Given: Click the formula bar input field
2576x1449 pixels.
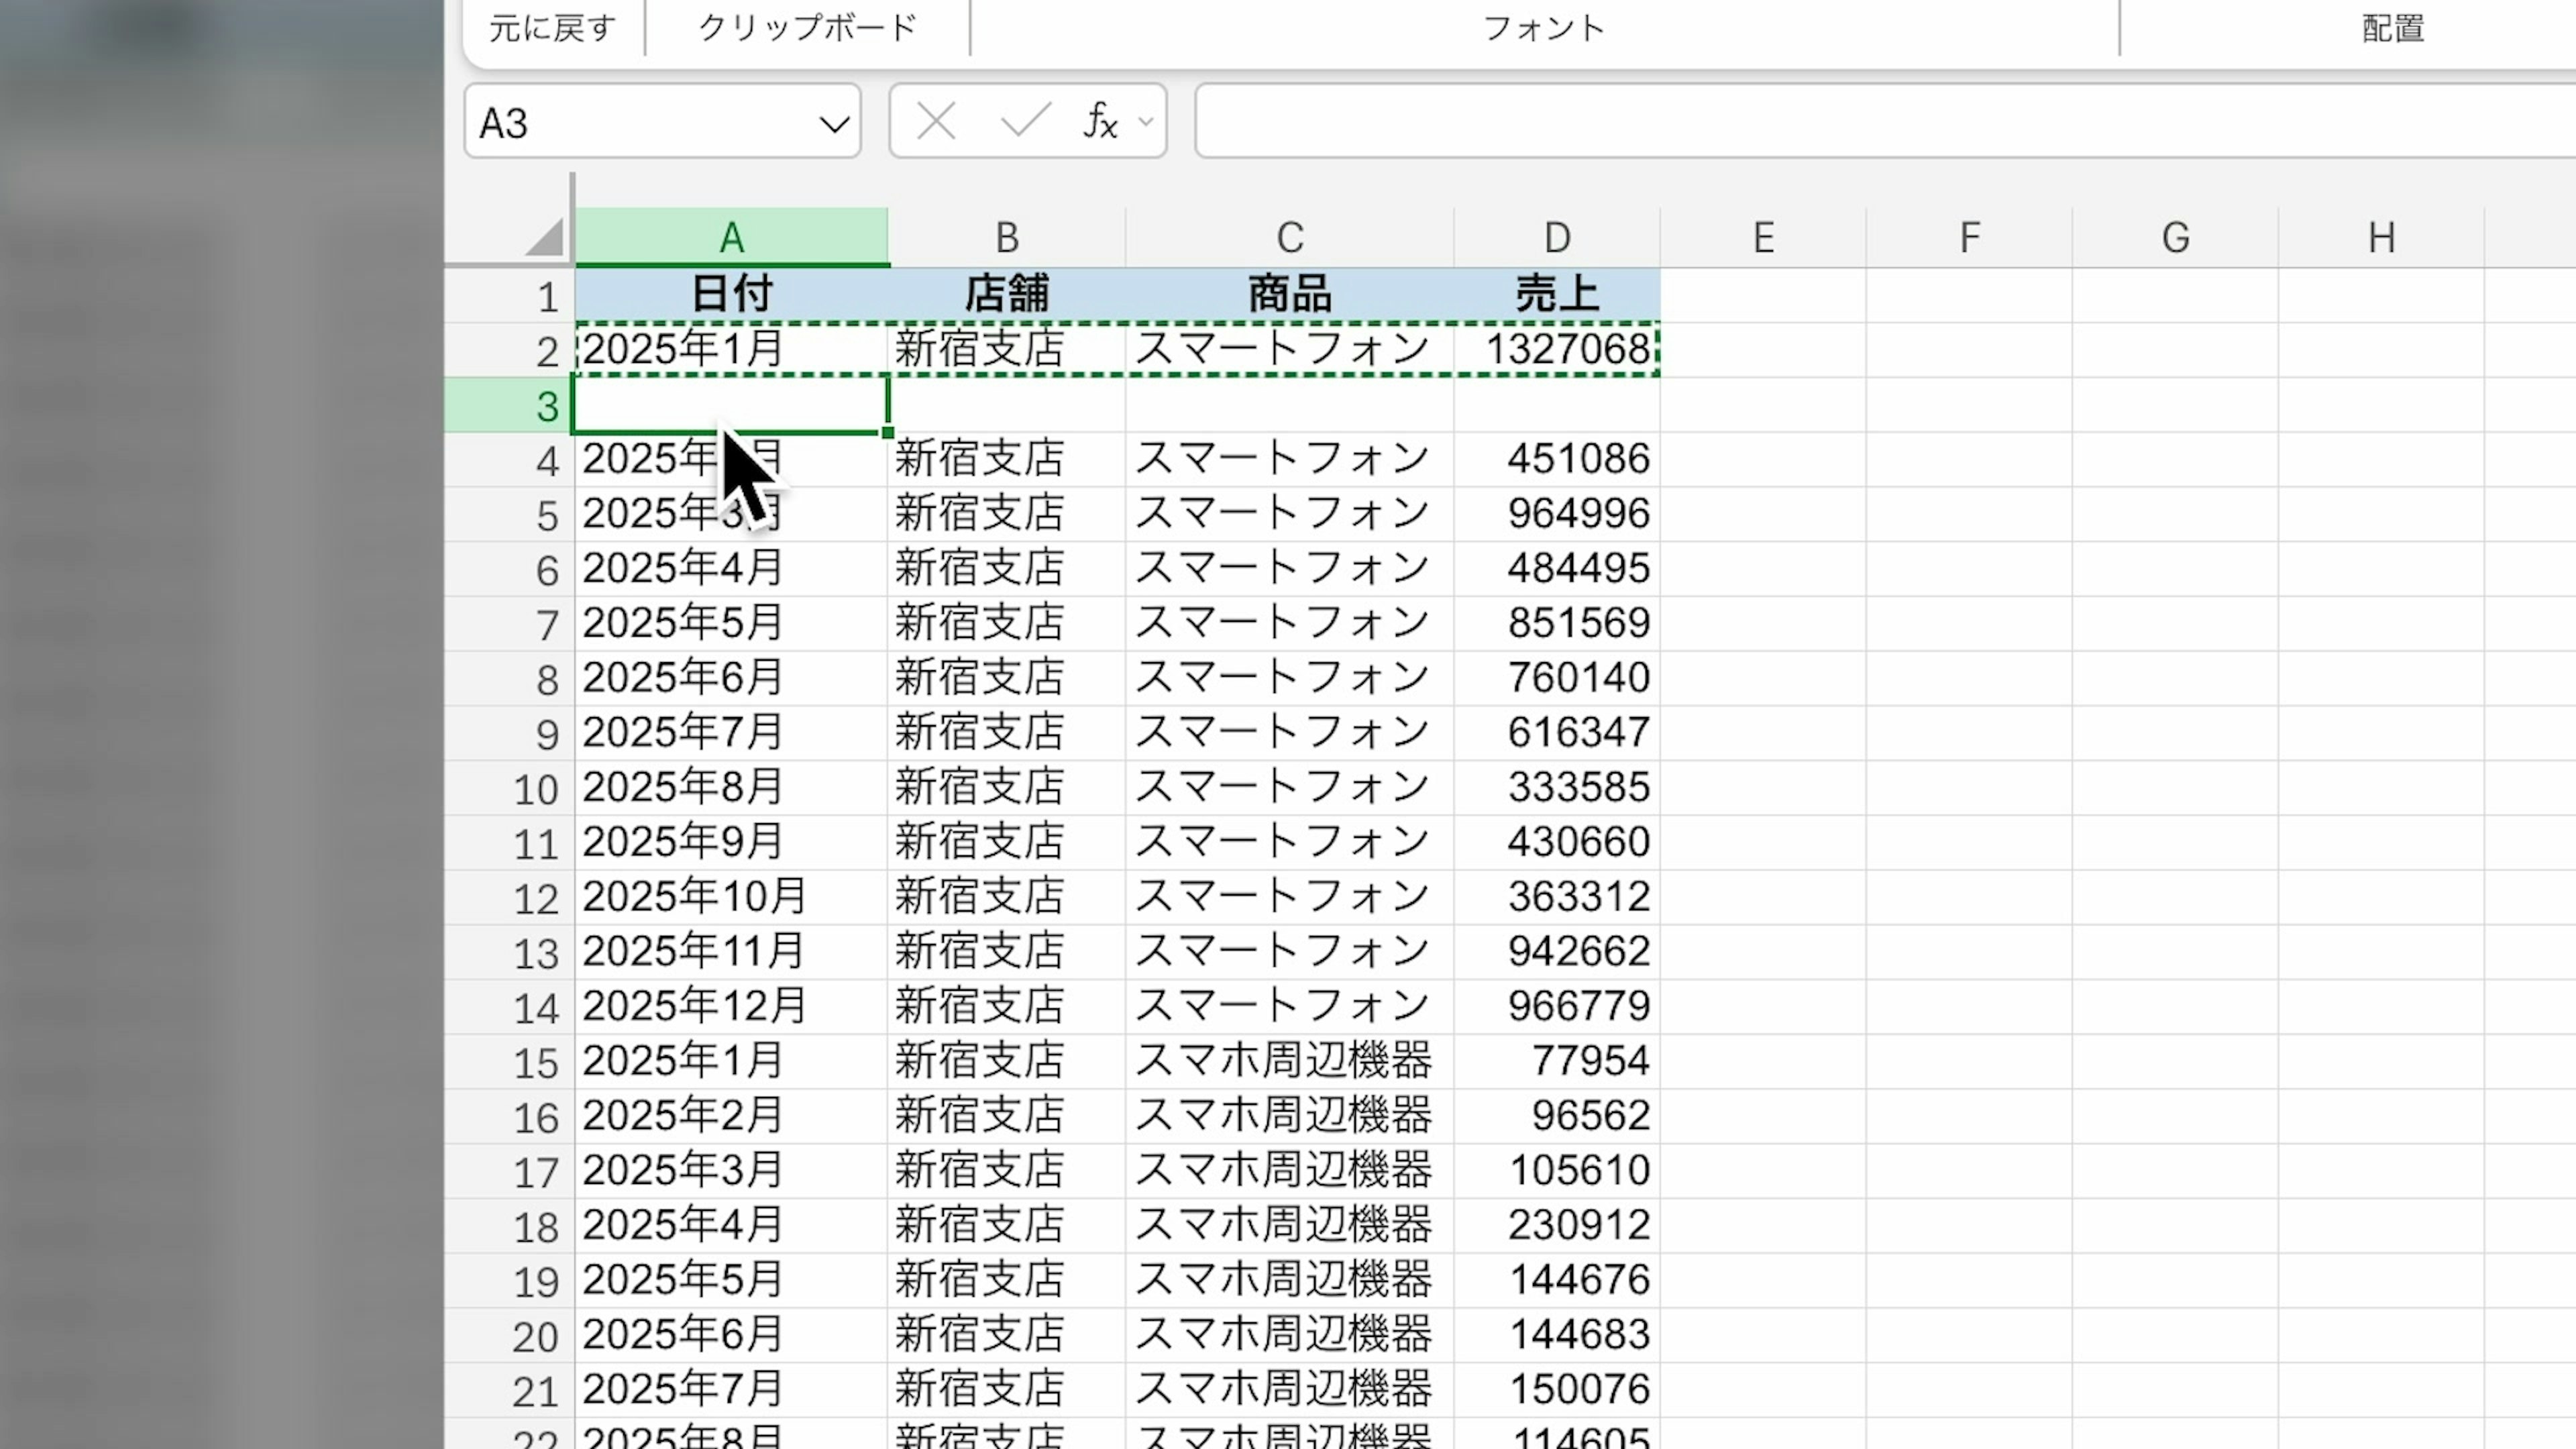Looking at the screenshot, I should [x=1880, y=122].
